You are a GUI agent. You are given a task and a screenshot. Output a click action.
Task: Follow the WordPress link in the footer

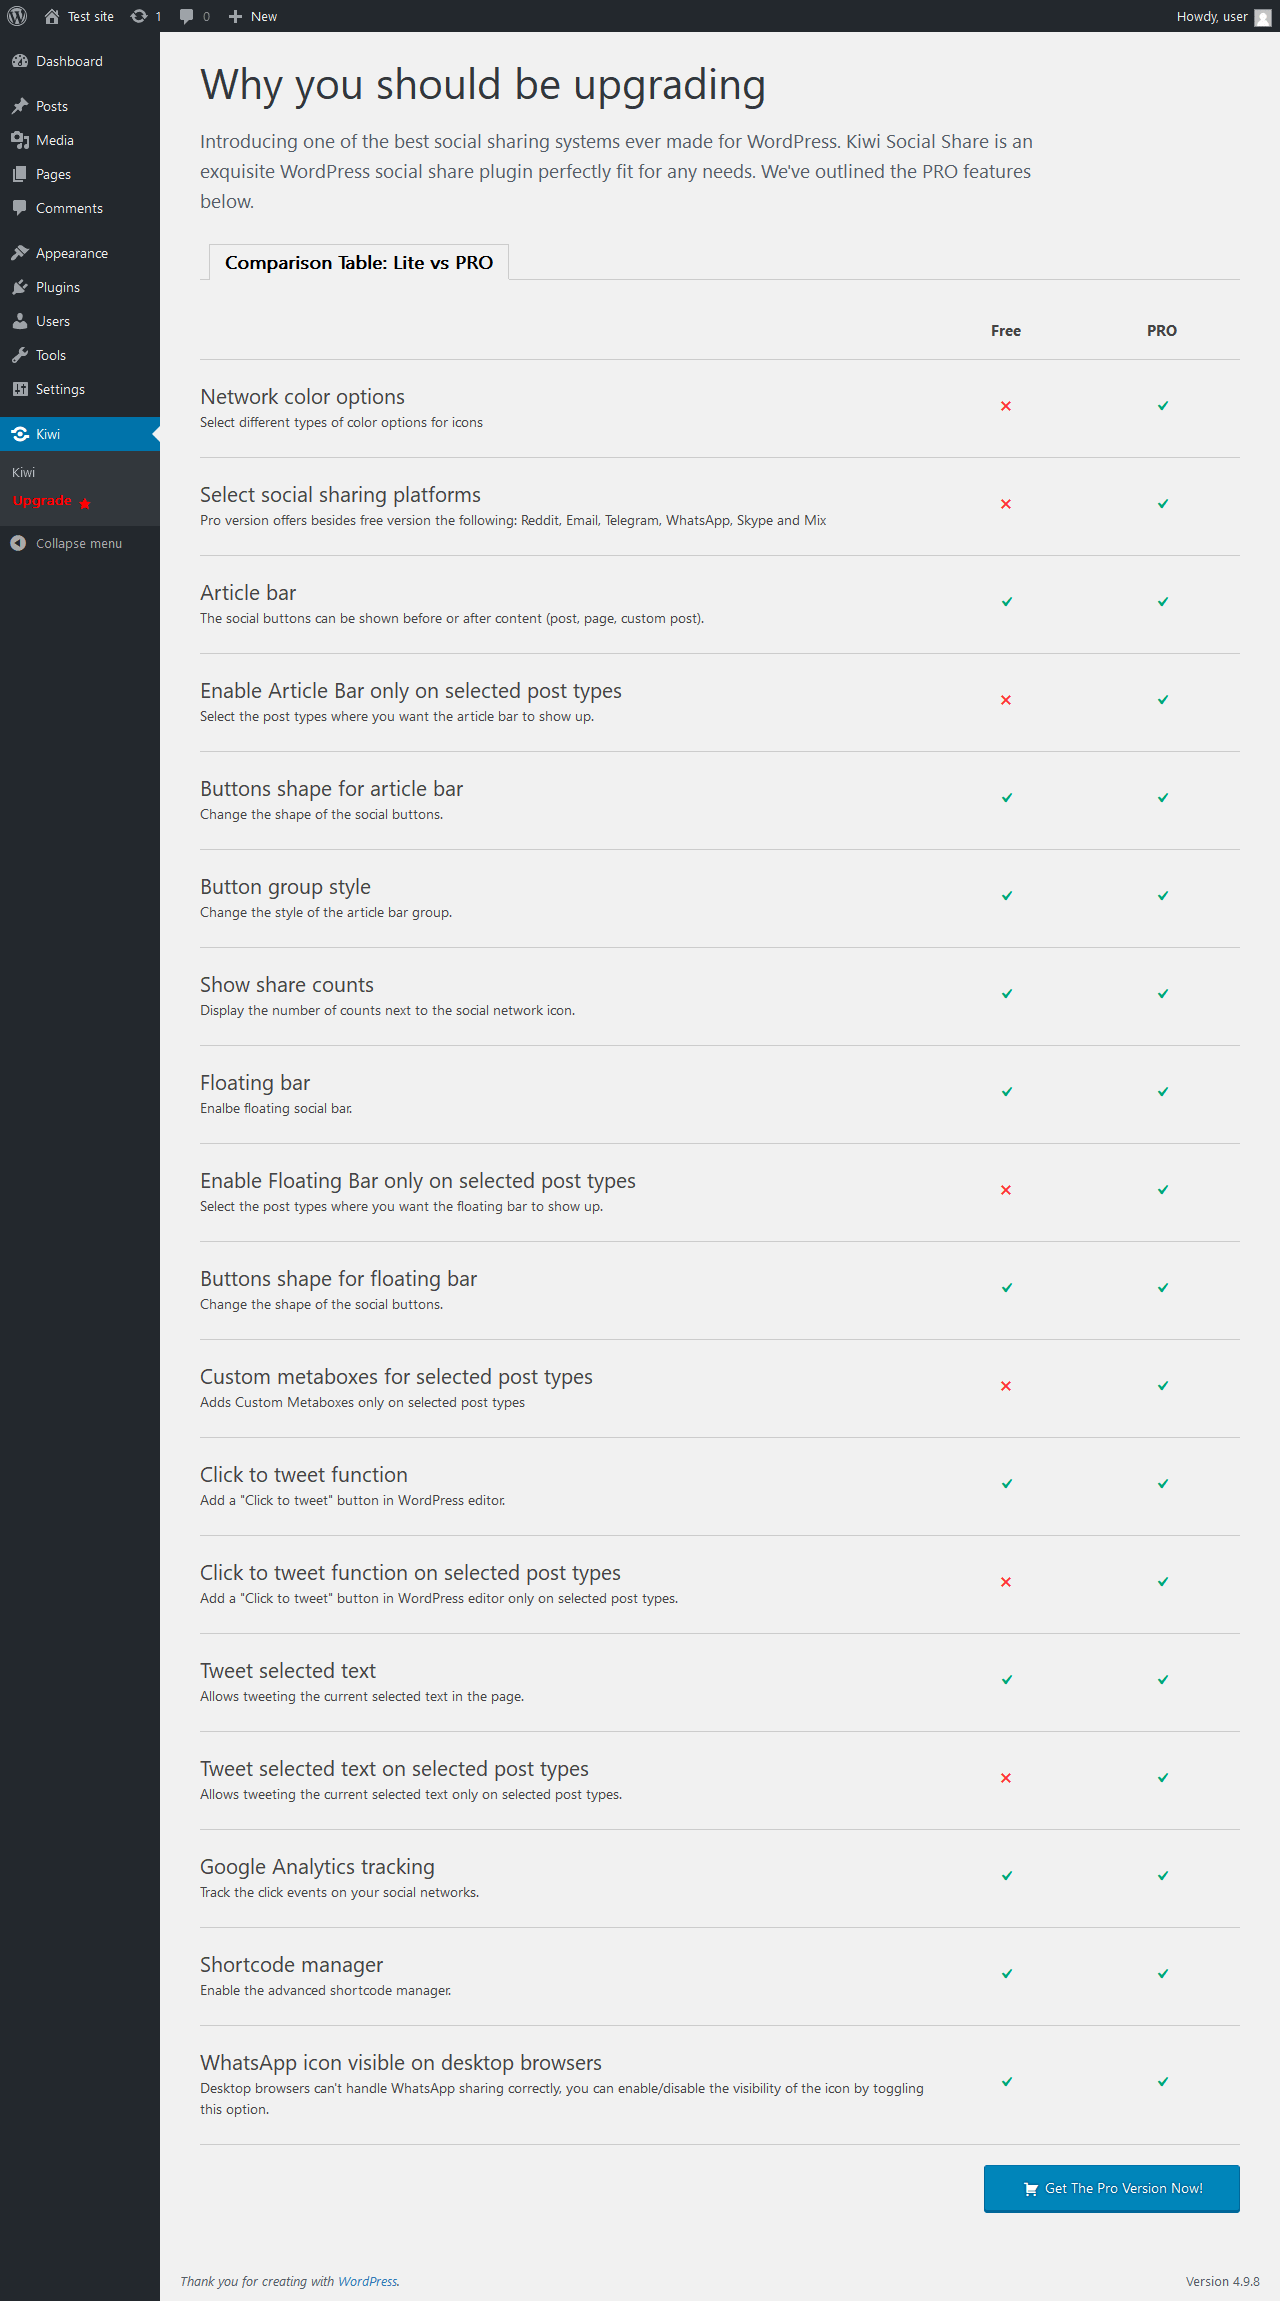pyautogui.click(x=367, y=2281)
